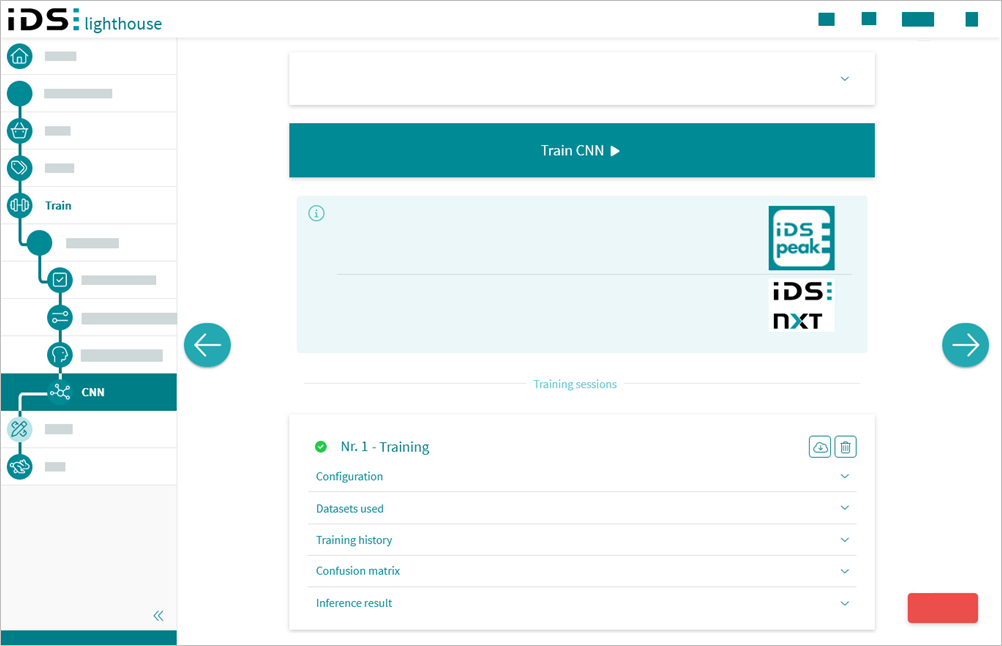
Task: Collapse the sidebar with the double-arrow control
Action: [158, 615]
